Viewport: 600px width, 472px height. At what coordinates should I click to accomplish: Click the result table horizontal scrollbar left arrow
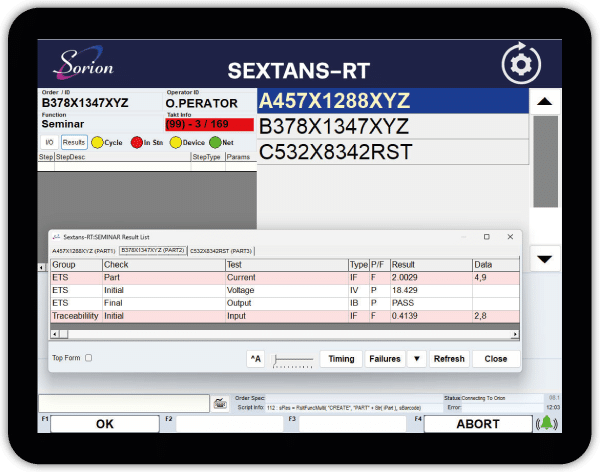[55, 334]
